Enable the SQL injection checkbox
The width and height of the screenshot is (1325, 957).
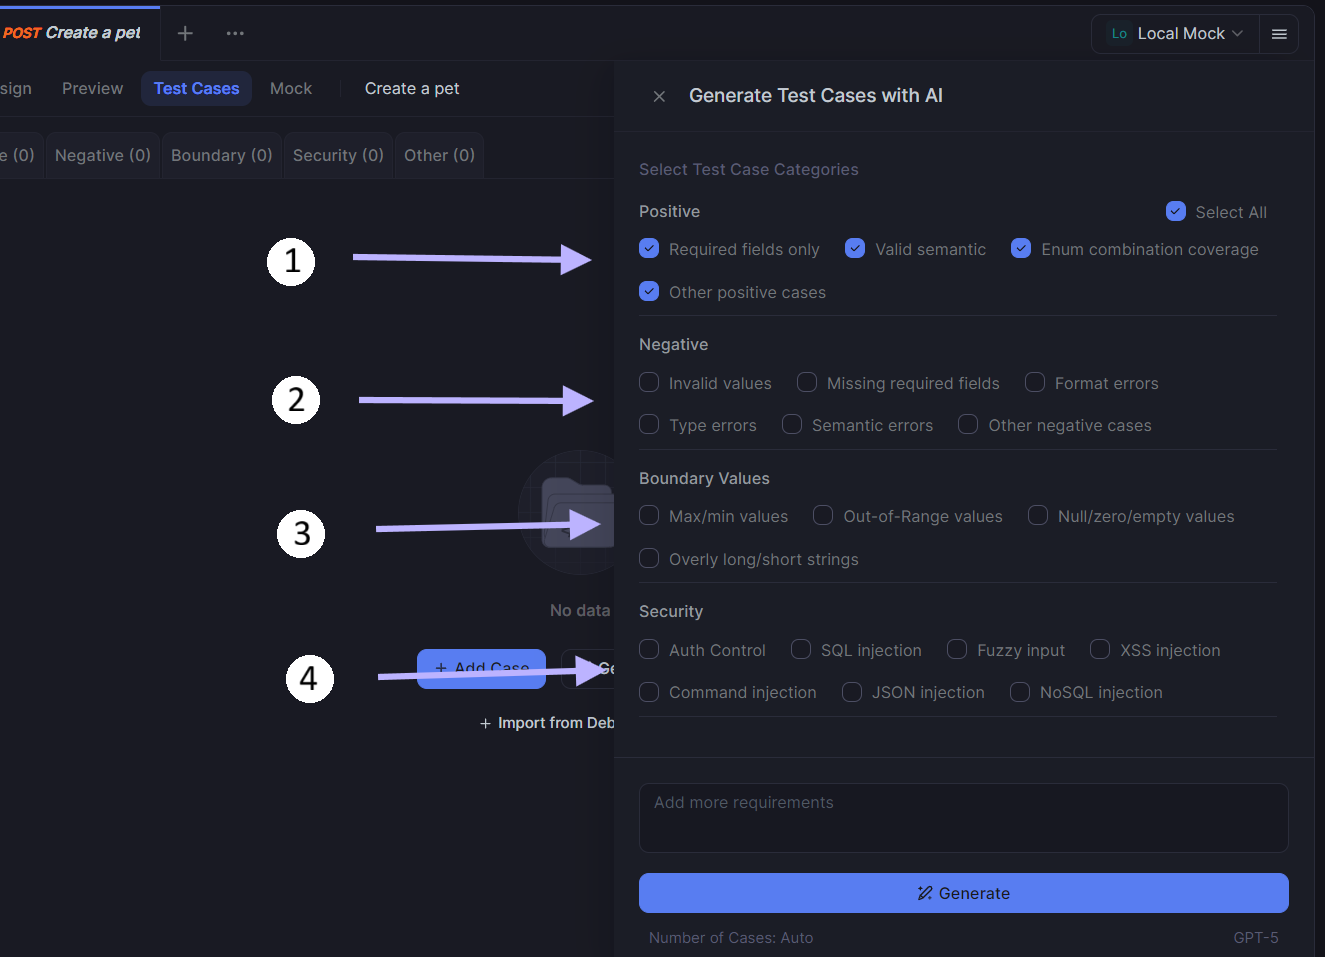coord(801,650)
